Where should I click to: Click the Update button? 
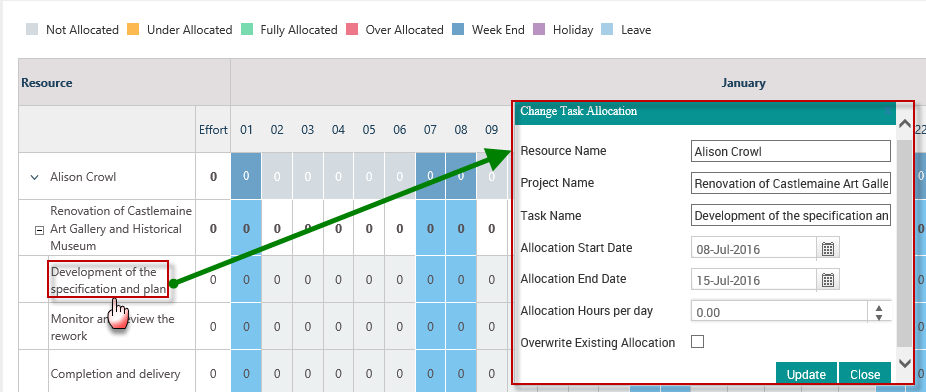tap(806, 374)
